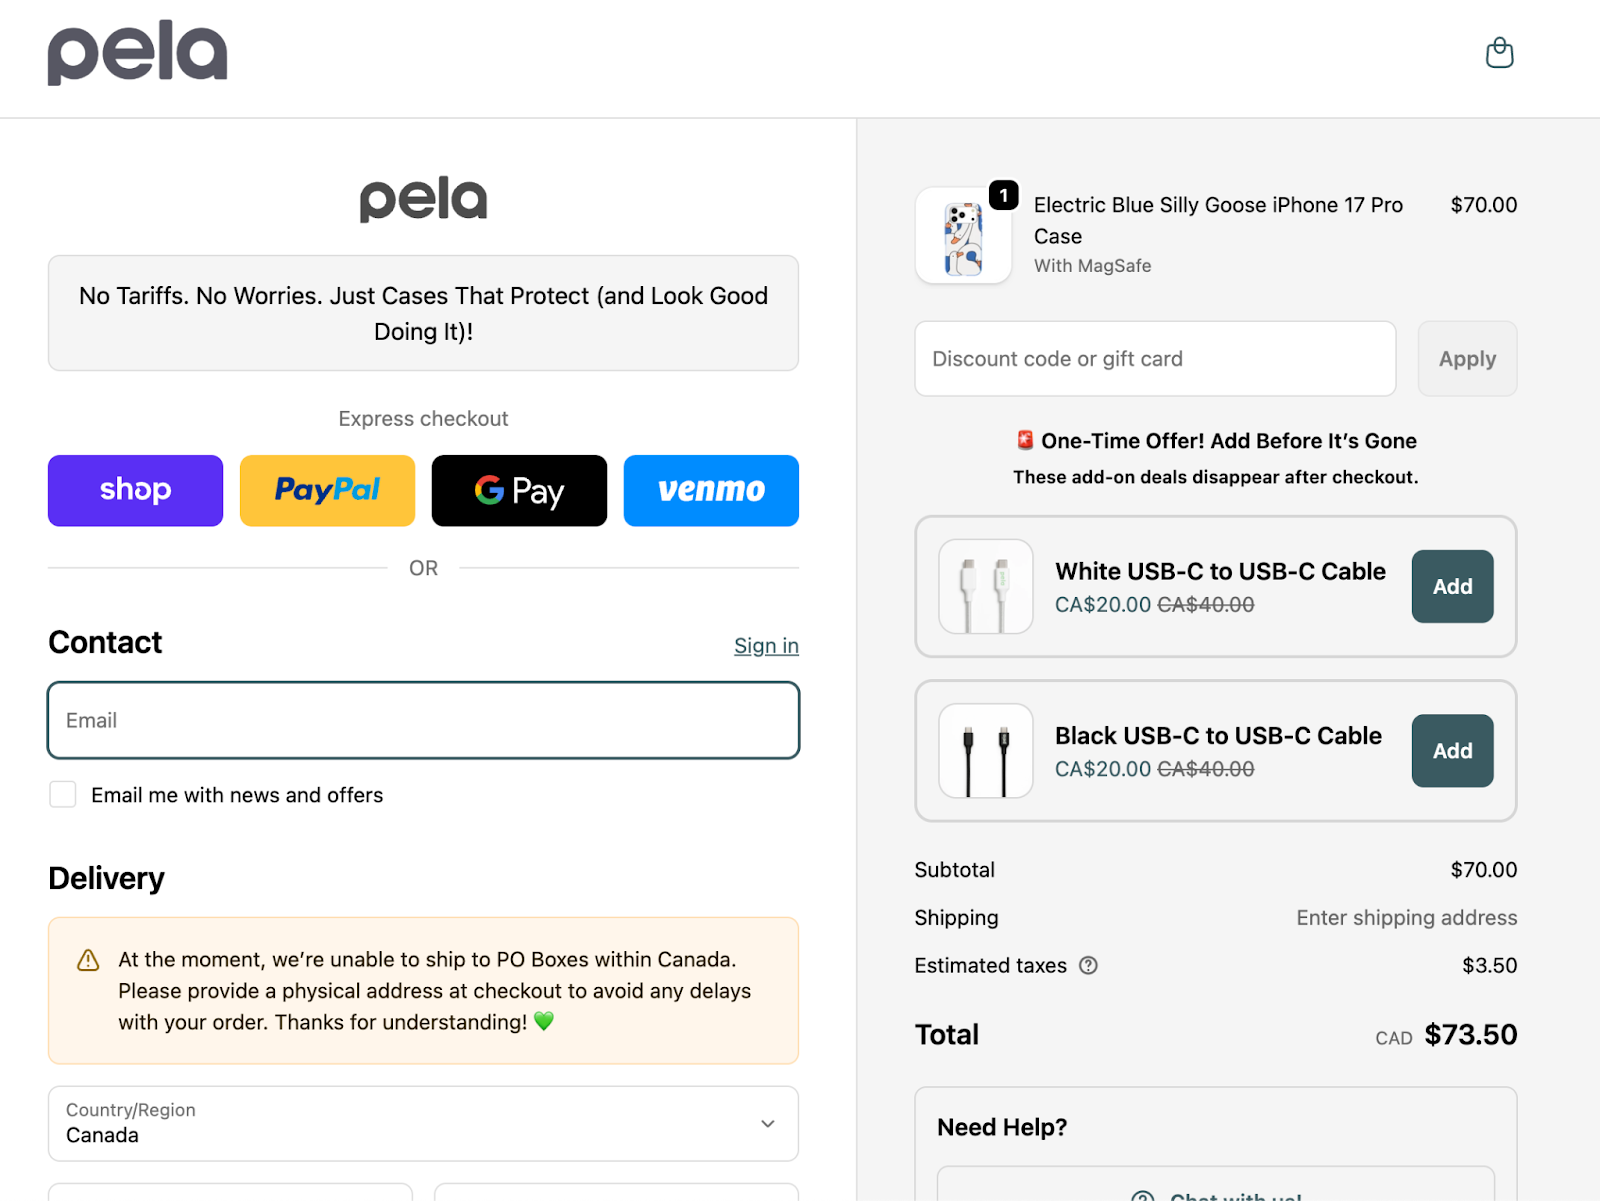Viewport: 1600px width, 1201px height.
Task: Click the Electric Blue Silly Goose case thumbnail
Action: click(963, 236)
